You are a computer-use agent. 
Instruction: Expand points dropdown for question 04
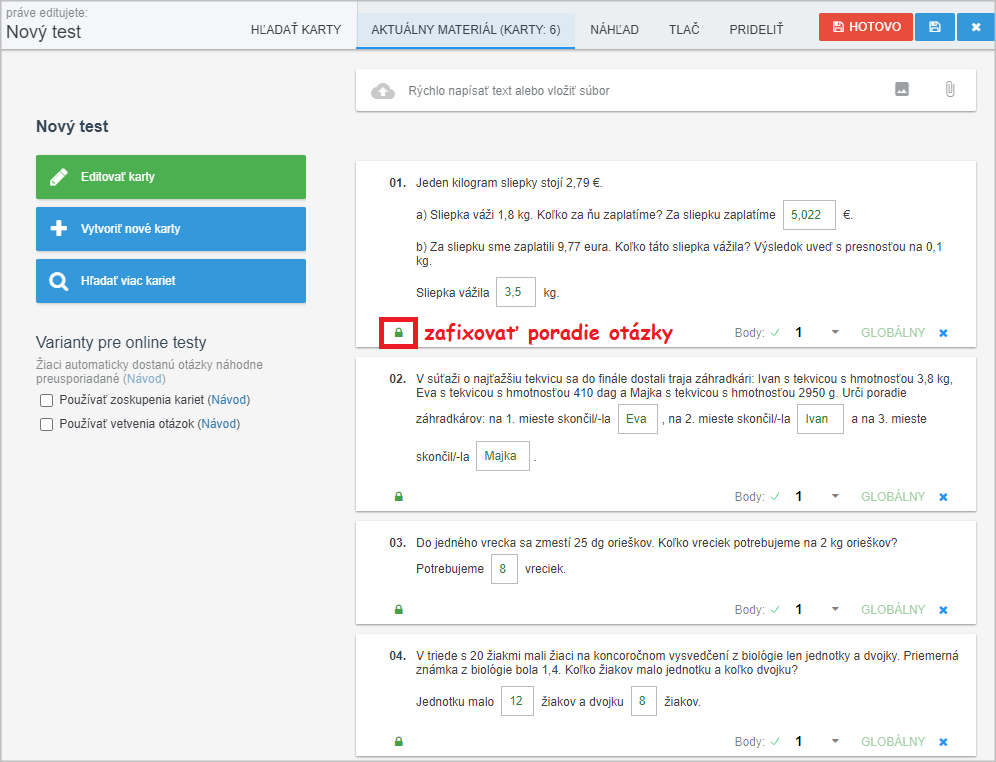pos(835,741)
